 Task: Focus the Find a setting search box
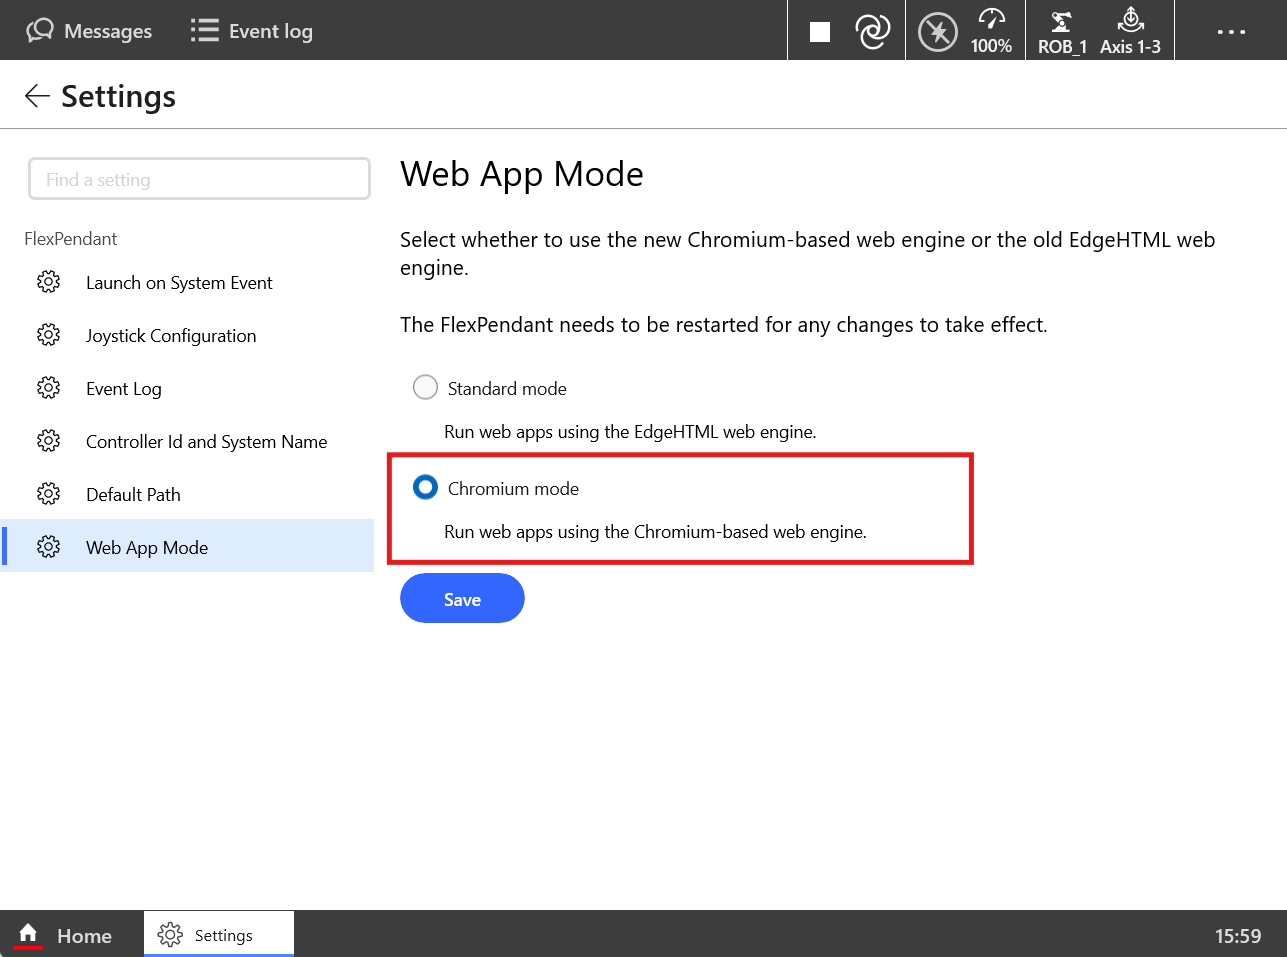(200, 179)
